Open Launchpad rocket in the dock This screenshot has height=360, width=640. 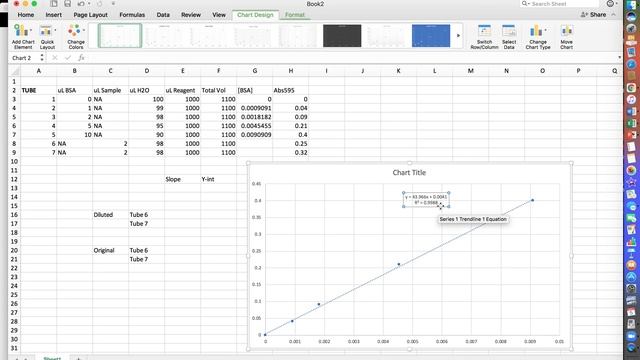(x=631, y=29)
